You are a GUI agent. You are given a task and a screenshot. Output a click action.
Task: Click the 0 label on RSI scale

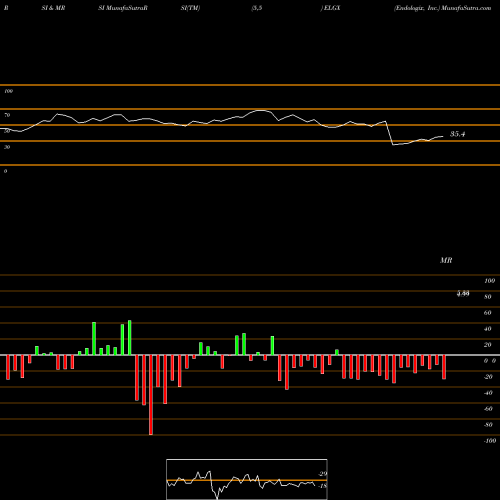(x=5, y=171)
